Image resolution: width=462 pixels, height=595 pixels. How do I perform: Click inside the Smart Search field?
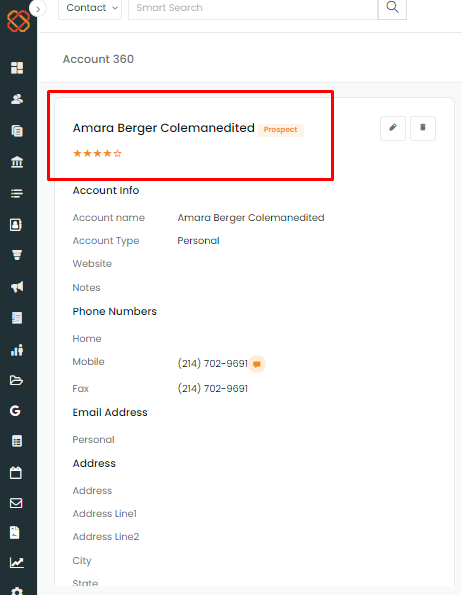coord(253,8)
